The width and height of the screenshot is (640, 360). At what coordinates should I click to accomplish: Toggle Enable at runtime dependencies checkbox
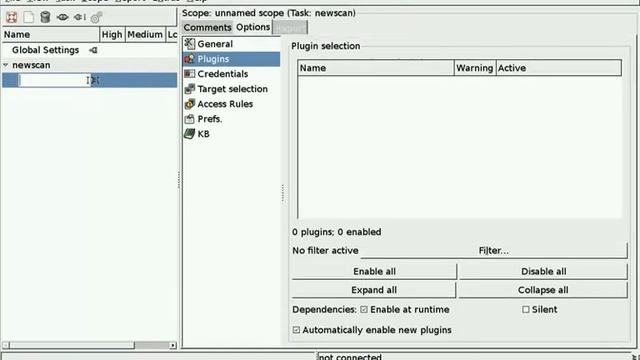coord(364,310)
